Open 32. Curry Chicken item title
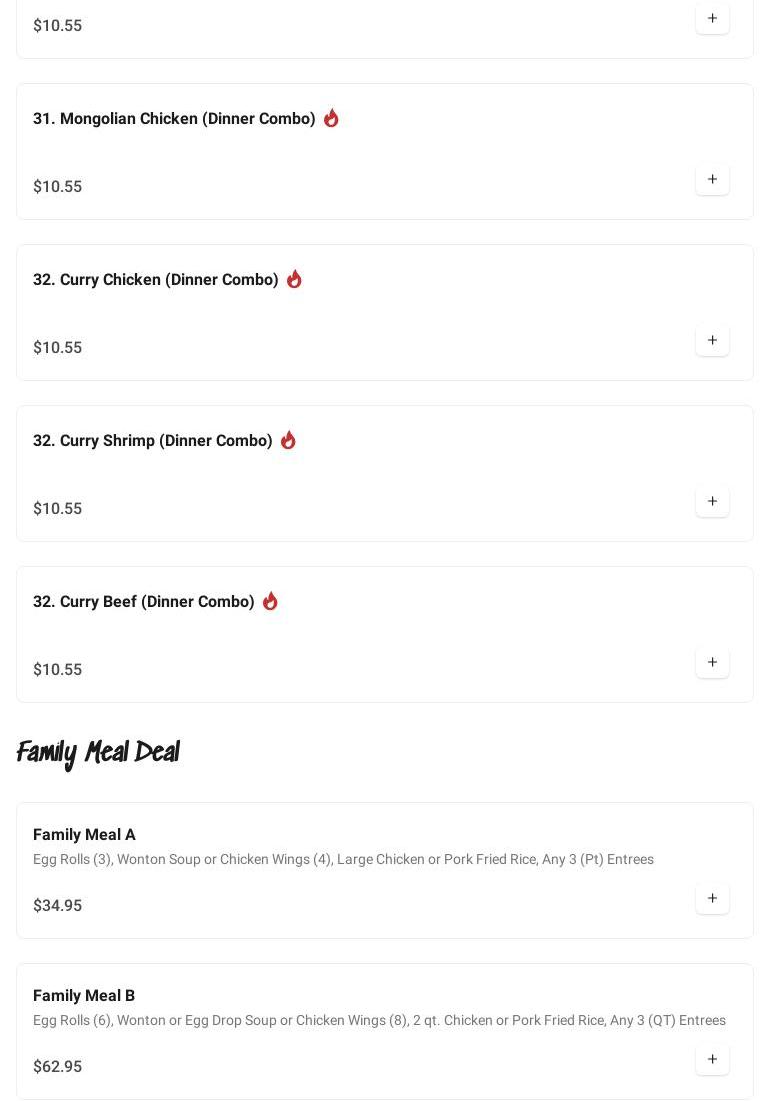The image size is (770, 1101). tap(156, 280)
